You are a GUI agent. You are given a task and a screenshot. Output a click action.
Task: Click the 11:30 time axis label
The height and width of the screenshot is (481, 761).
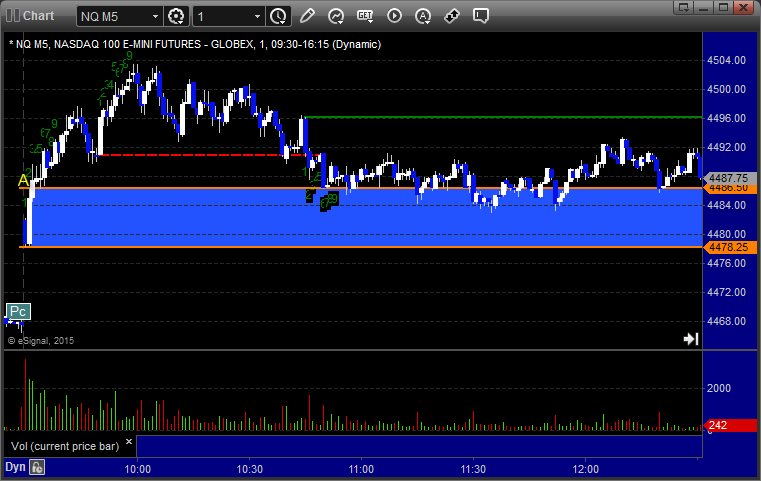point(473,469)
